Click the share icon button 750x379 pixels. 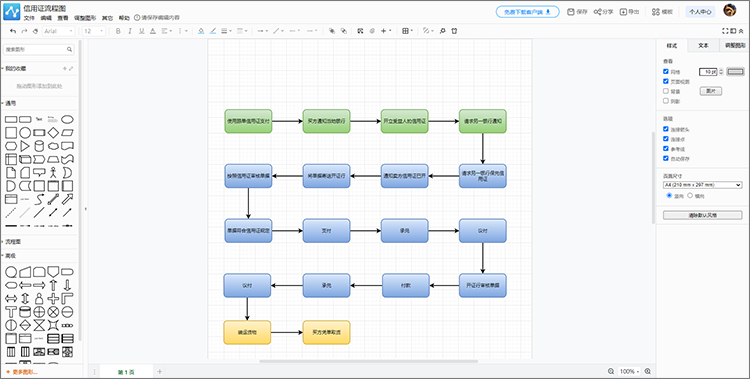(x=603, y=12)
